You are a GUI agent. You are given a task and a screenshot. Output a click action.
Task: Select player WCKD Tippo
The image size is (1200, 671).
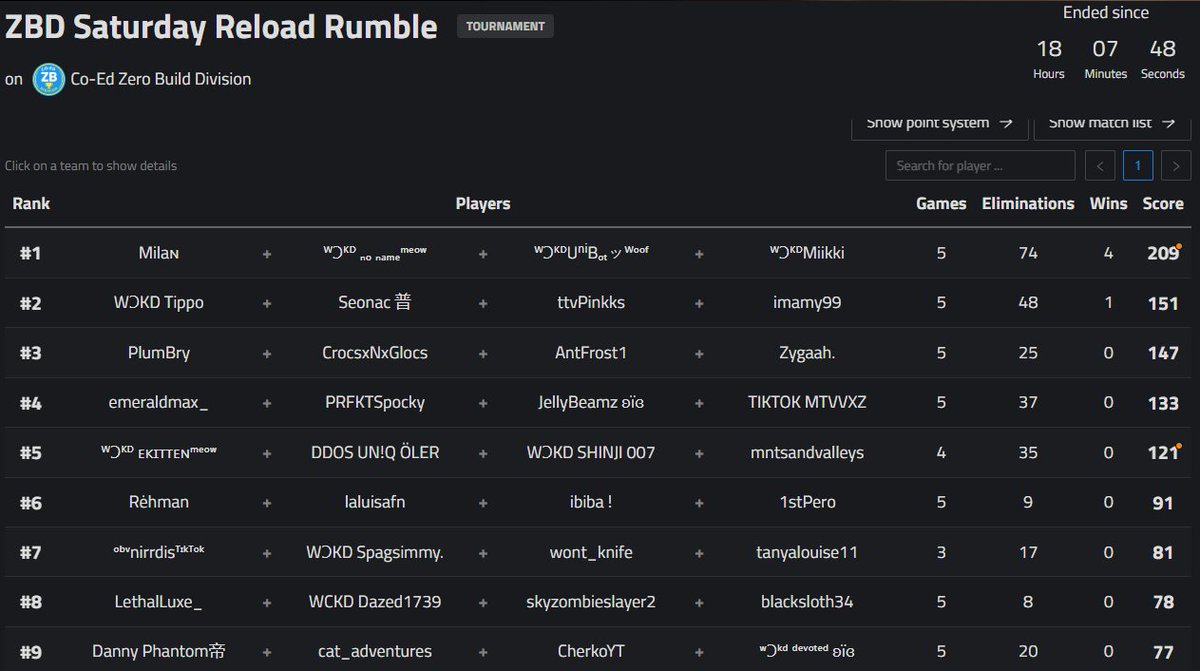point(159,303)
